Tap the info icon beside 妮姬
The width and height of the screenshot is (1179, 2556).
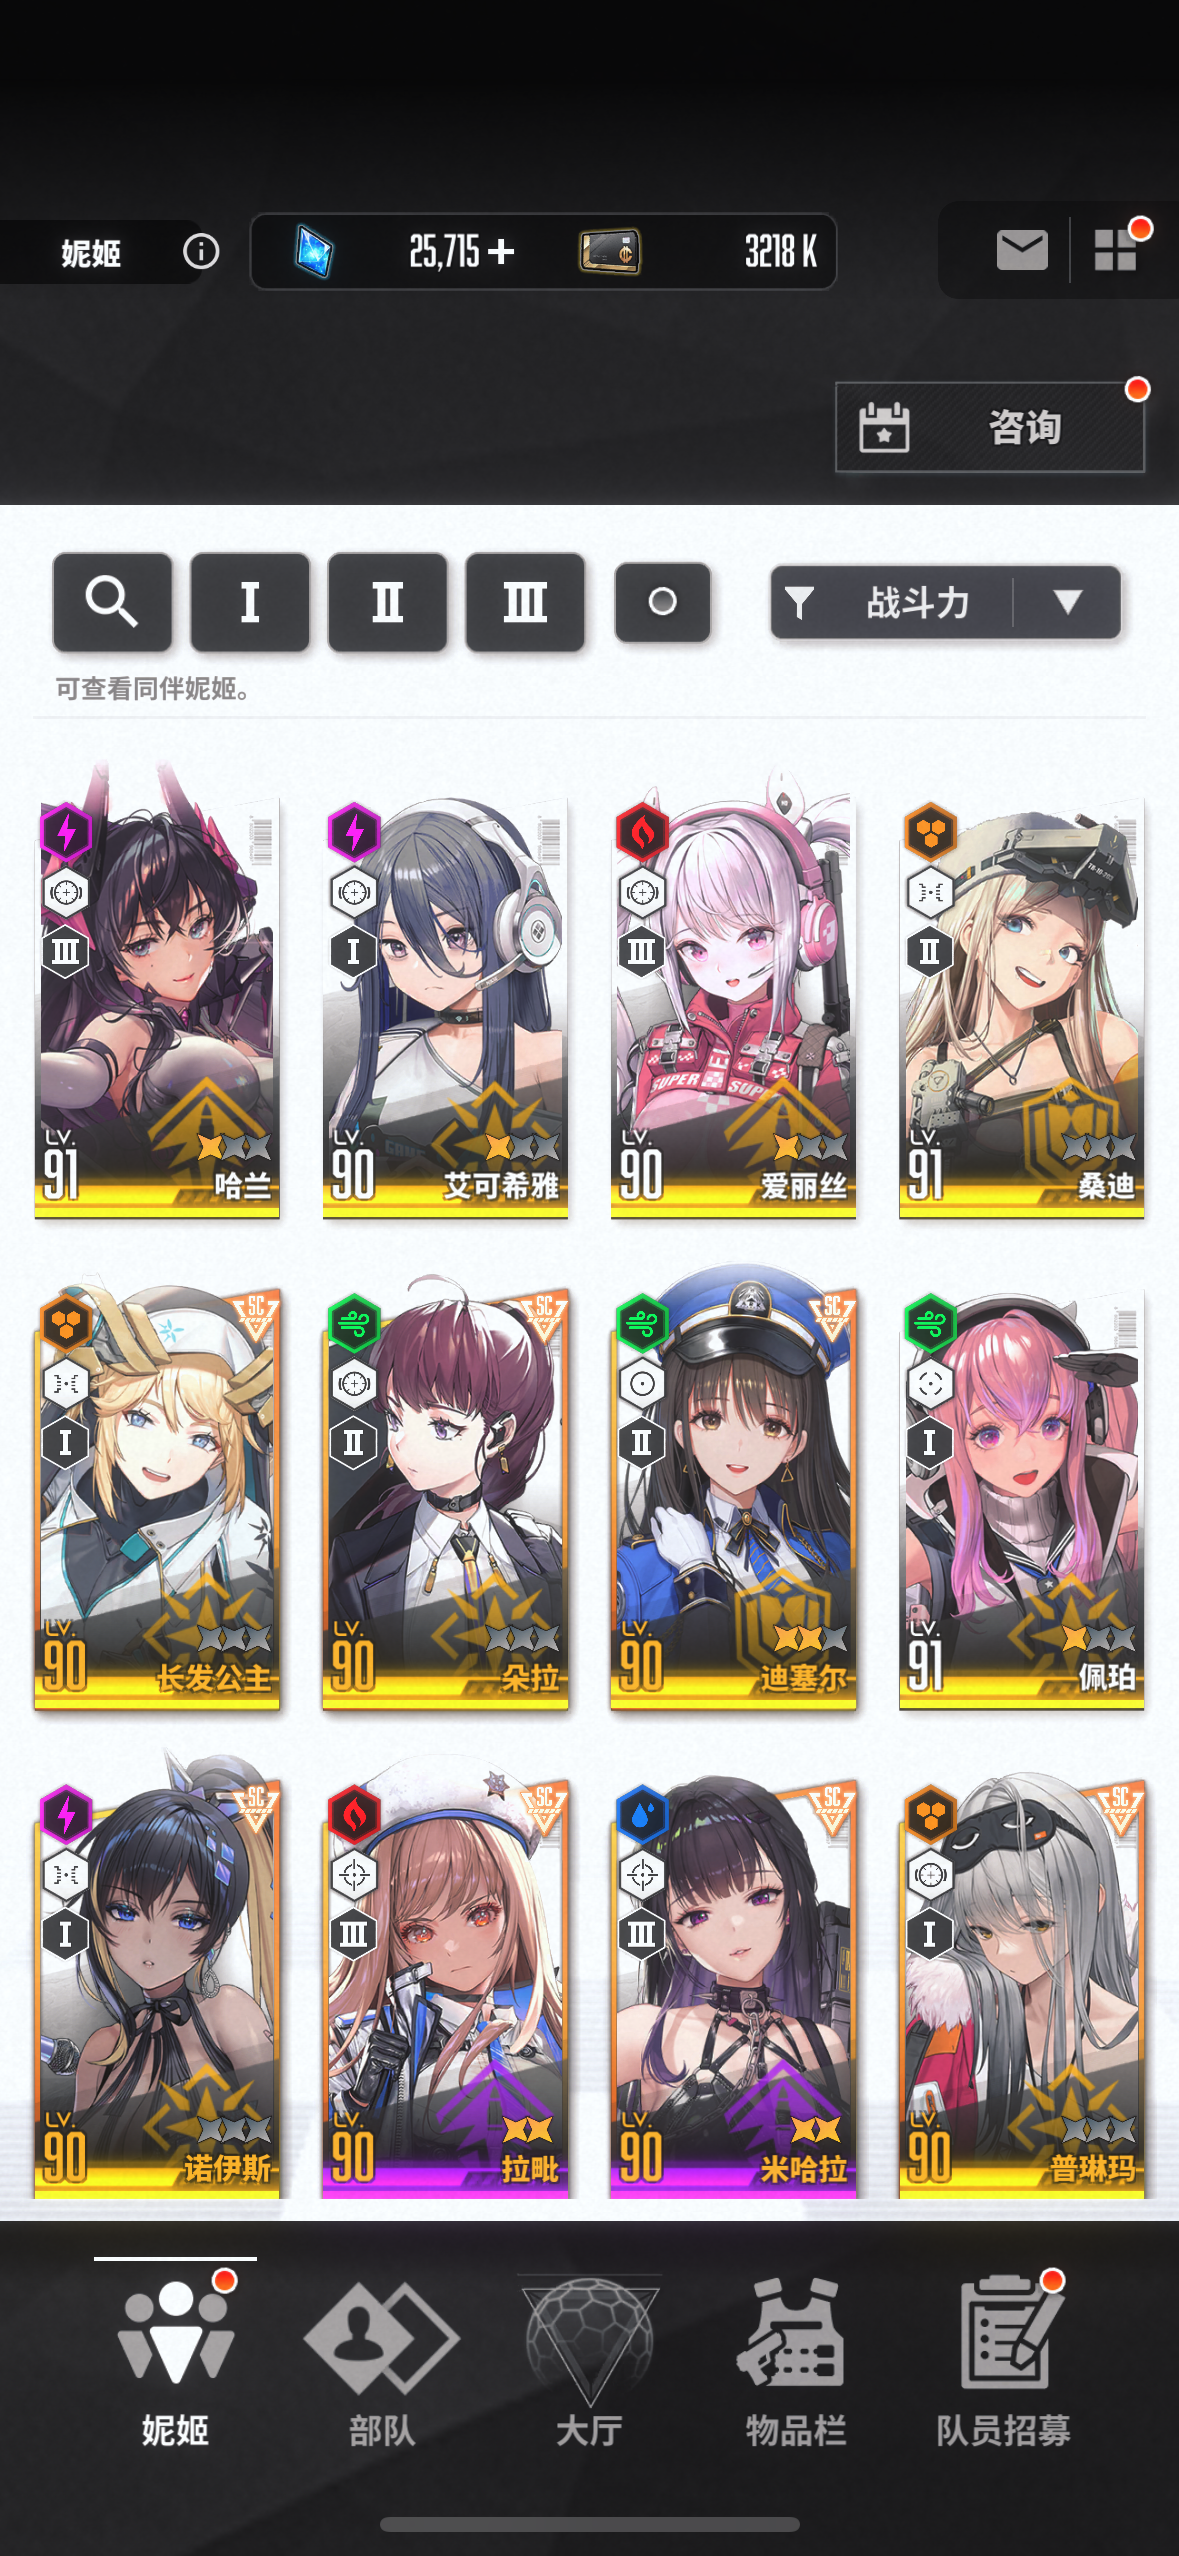click(201, 251)
